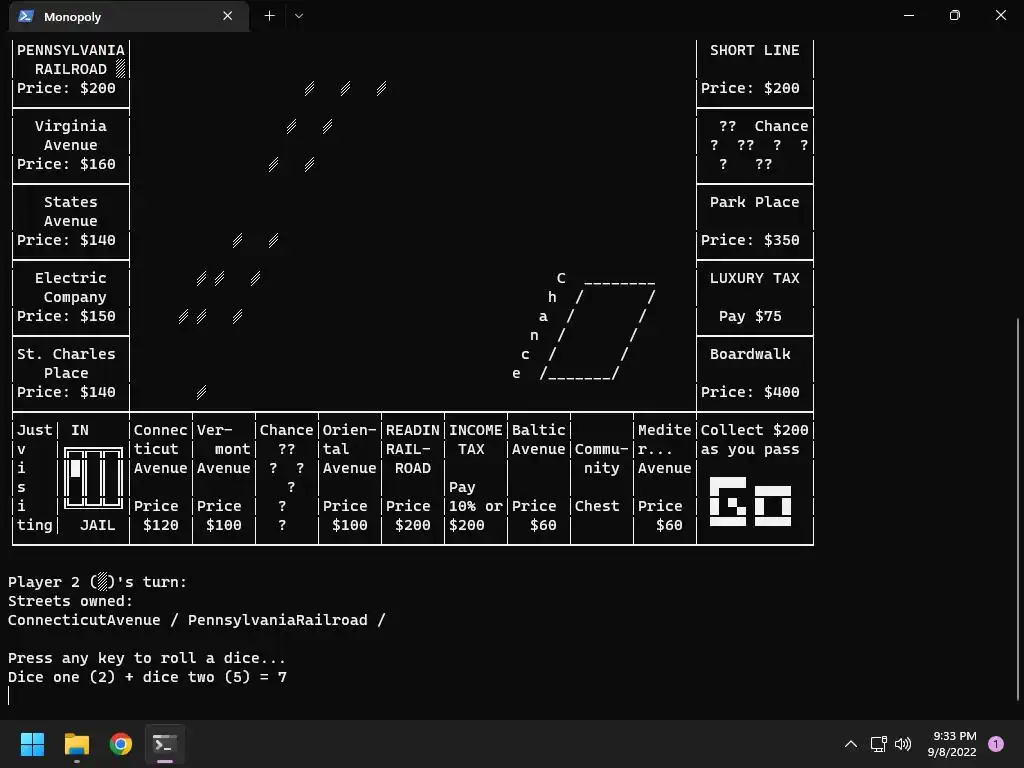Open the network status icon
Image resolution: width=1024 pixels, height=768 pixels.
click(x=878, y=744)
